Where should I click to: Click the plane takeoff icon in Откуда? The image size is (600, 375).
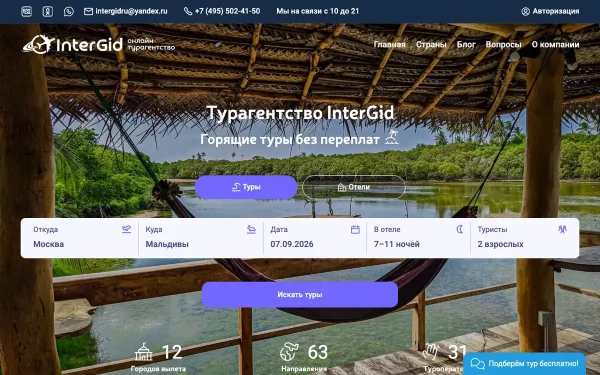(x=126, y=229)
